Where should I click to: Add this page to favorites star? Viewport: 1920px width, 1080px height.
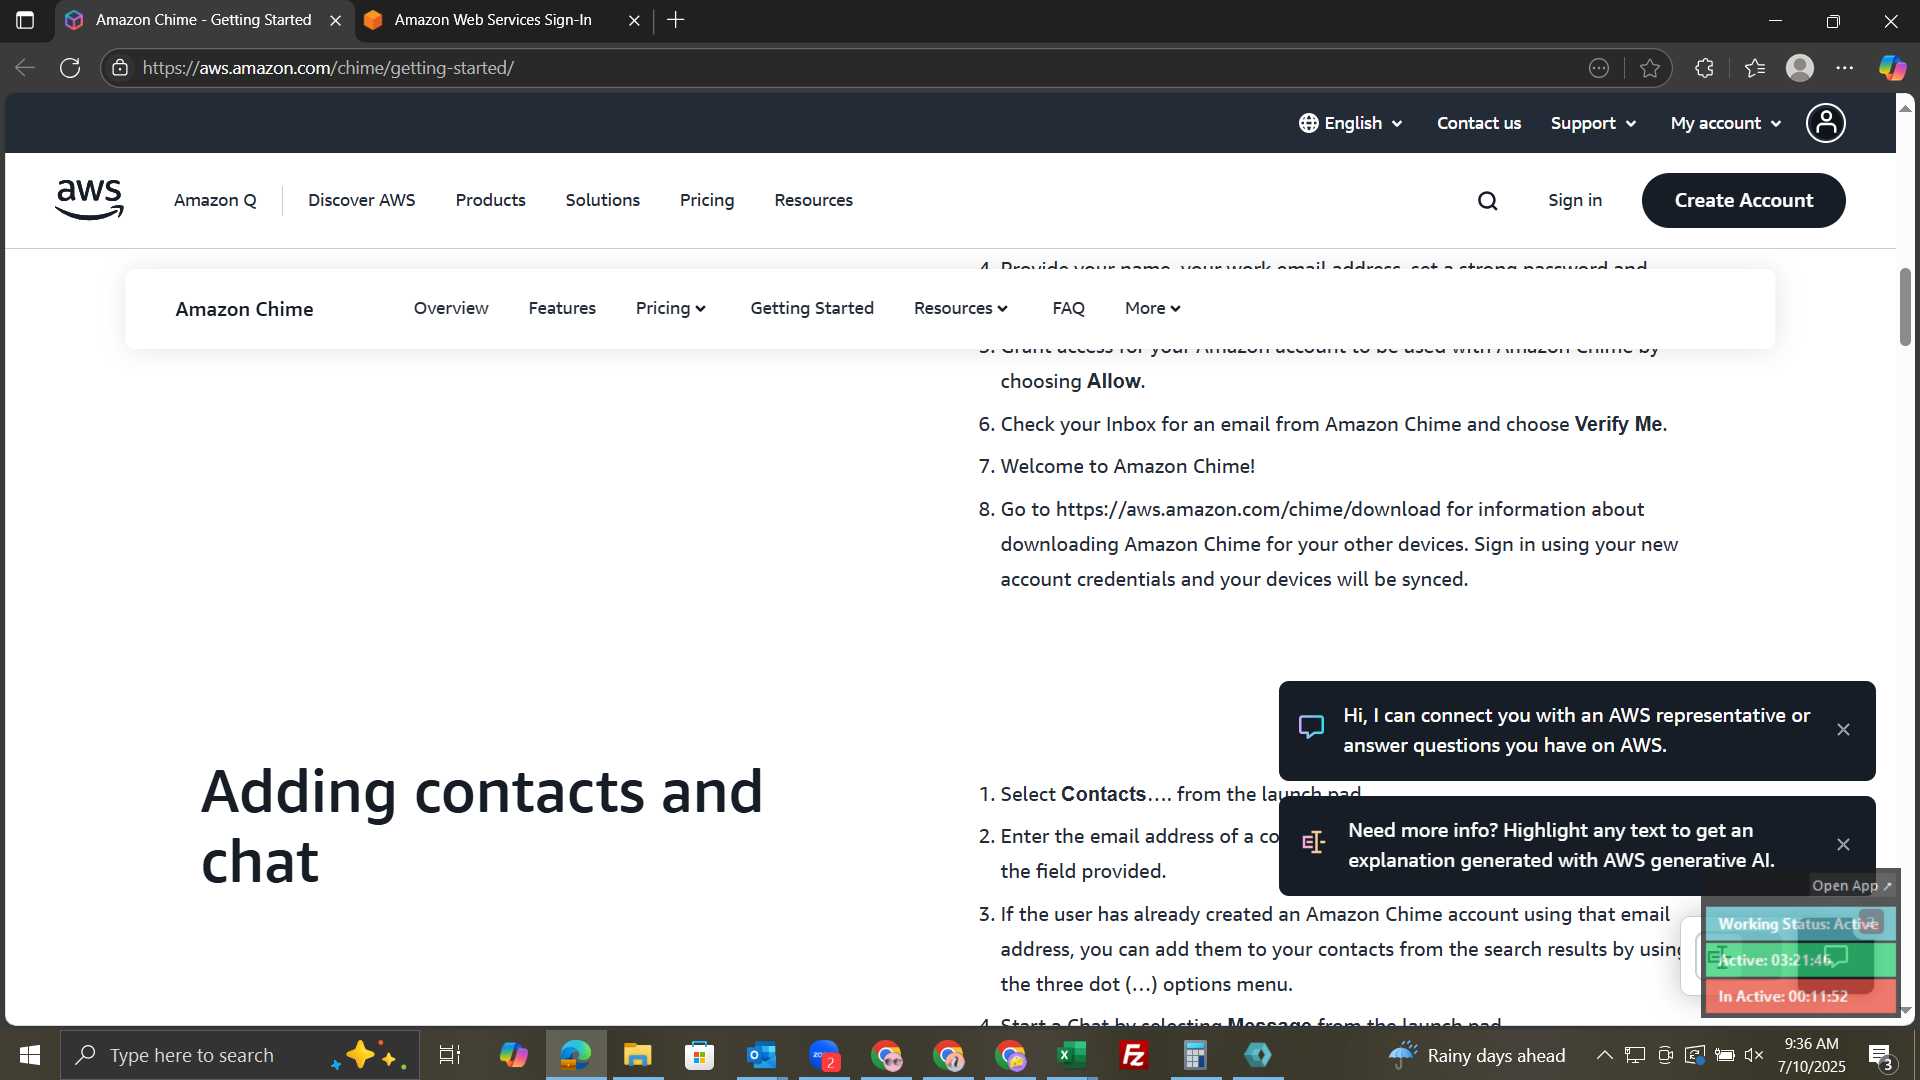coord(1650,68)
